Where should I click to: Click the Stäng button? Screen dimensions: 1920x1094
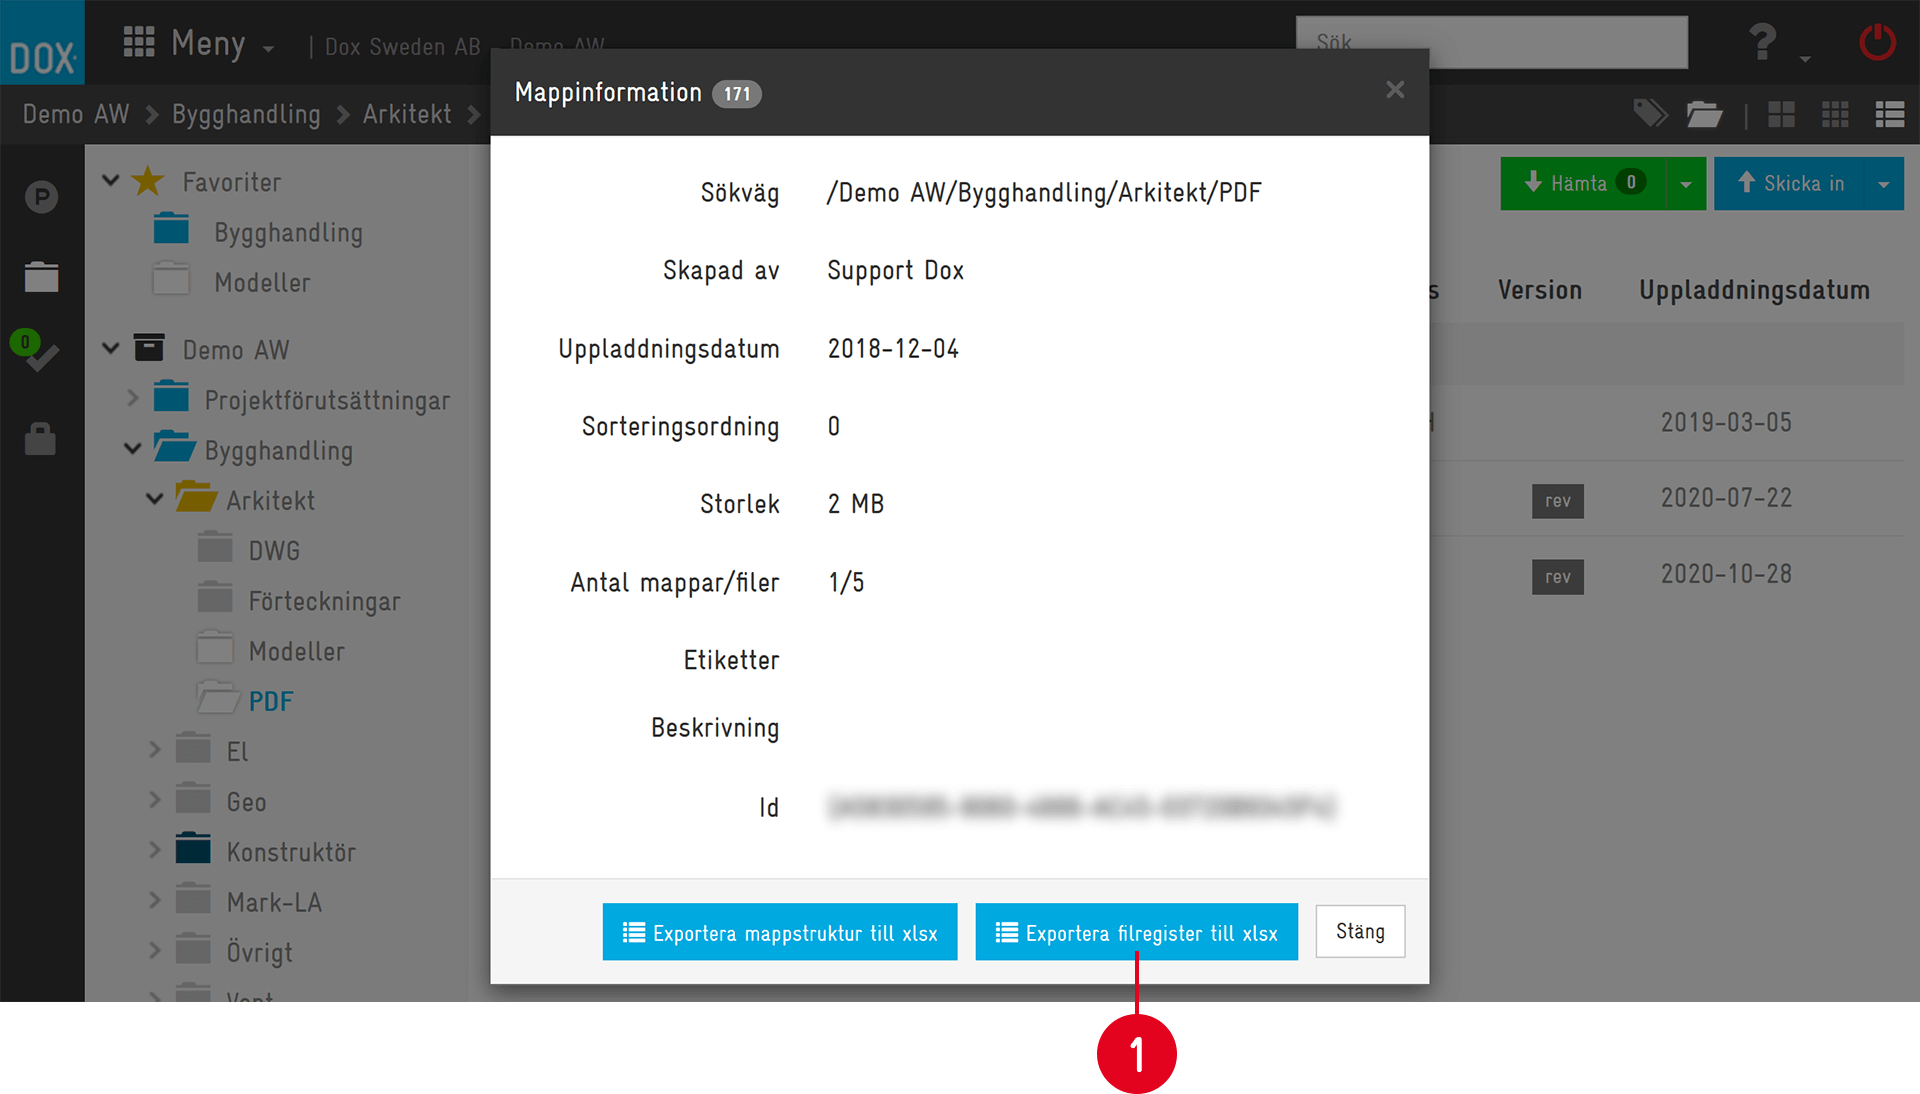point(1360,931)
